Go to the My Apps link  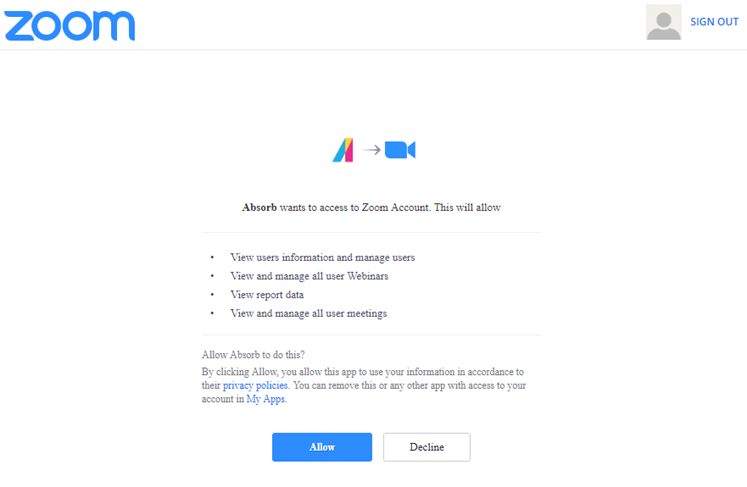(266, 399)
